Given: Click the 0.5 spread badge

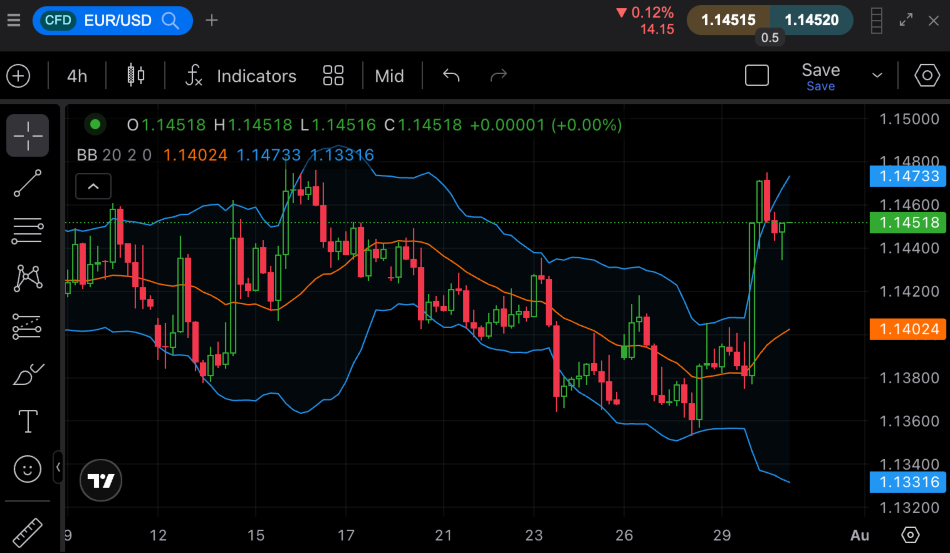Looking at the screenshot, I should [x=770, y=38].
